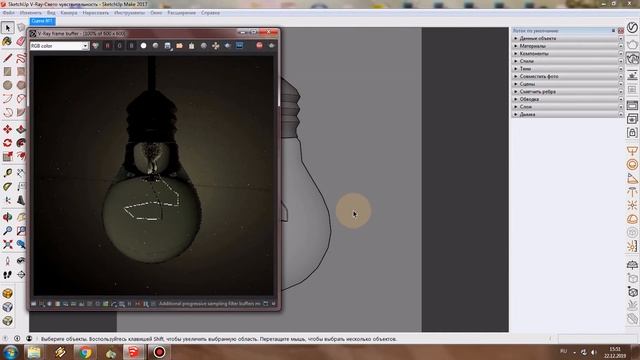Start interactive render teapot-hand icon
The height and width of the screenshot is (360, 640).
pos(632,59)
